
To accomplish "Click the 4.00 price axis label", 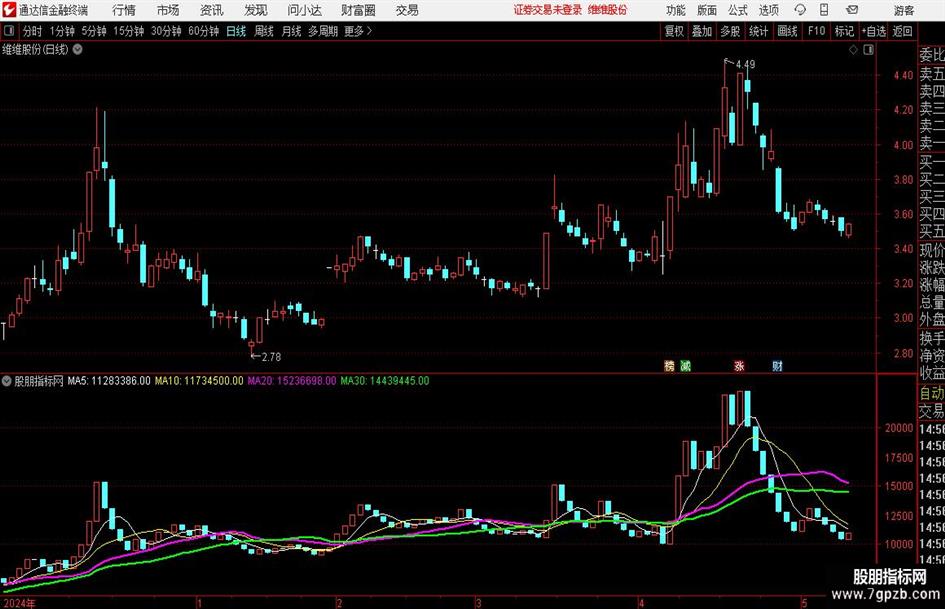I will click(x=903, y=145).
